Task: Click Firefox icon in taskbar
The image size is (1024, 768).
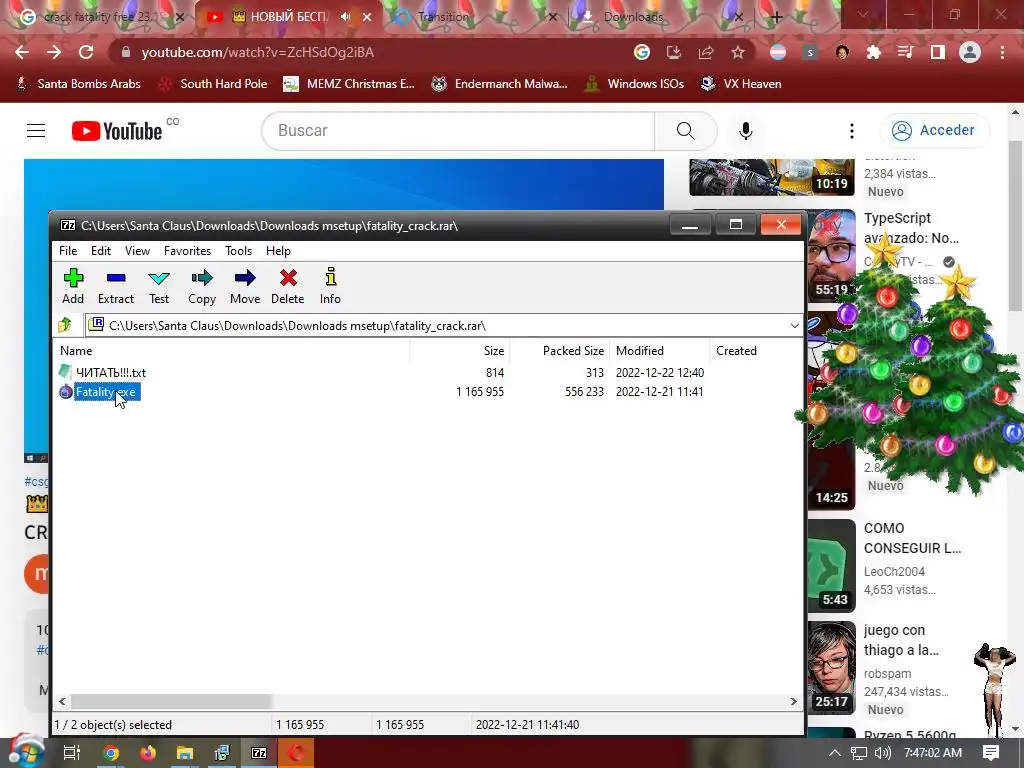Action: click(148, 753)
